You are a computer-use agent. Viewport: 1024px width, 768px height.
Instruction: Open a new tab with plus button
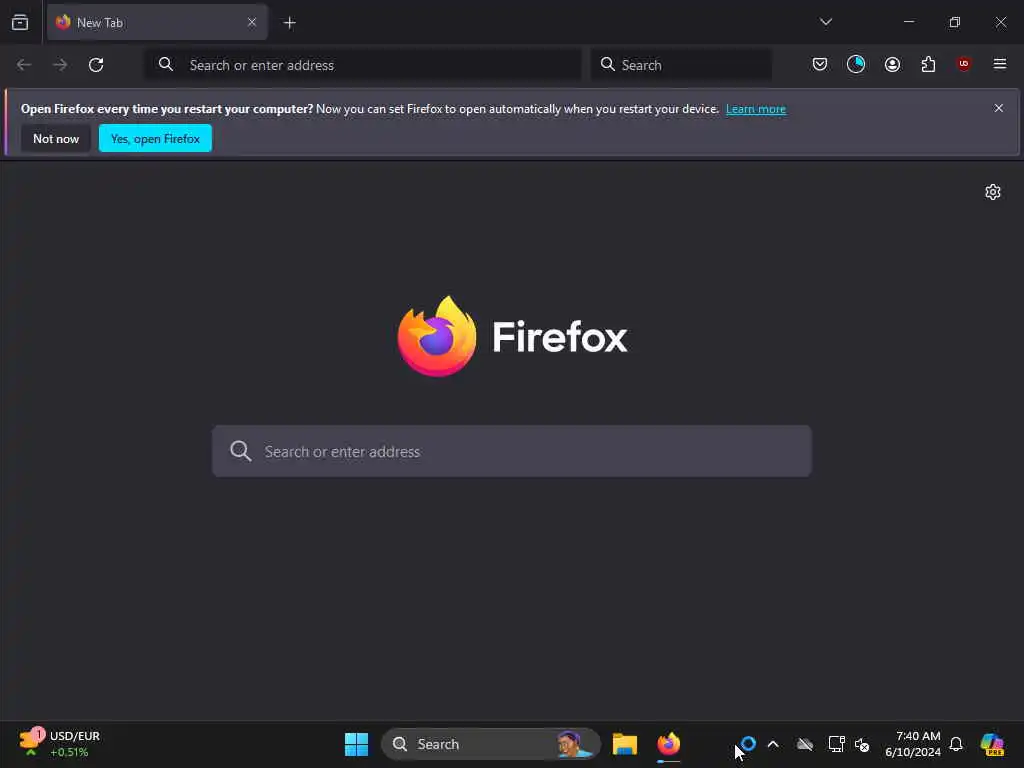click(x=289, y=23)
